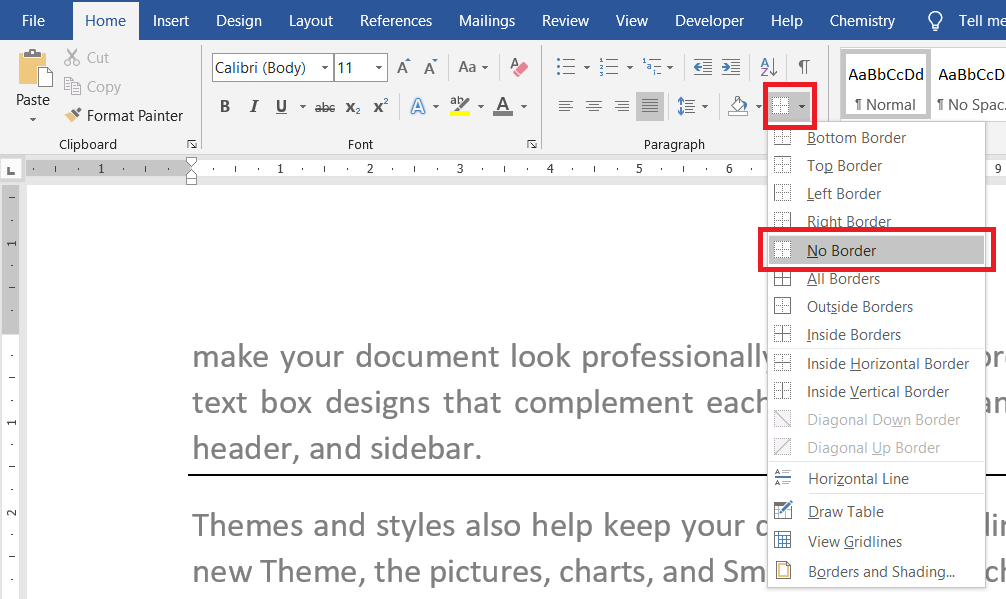Click the Increase Indent icon
Viewport: 1006px width, 599px height.
click(x=732, y=68)
